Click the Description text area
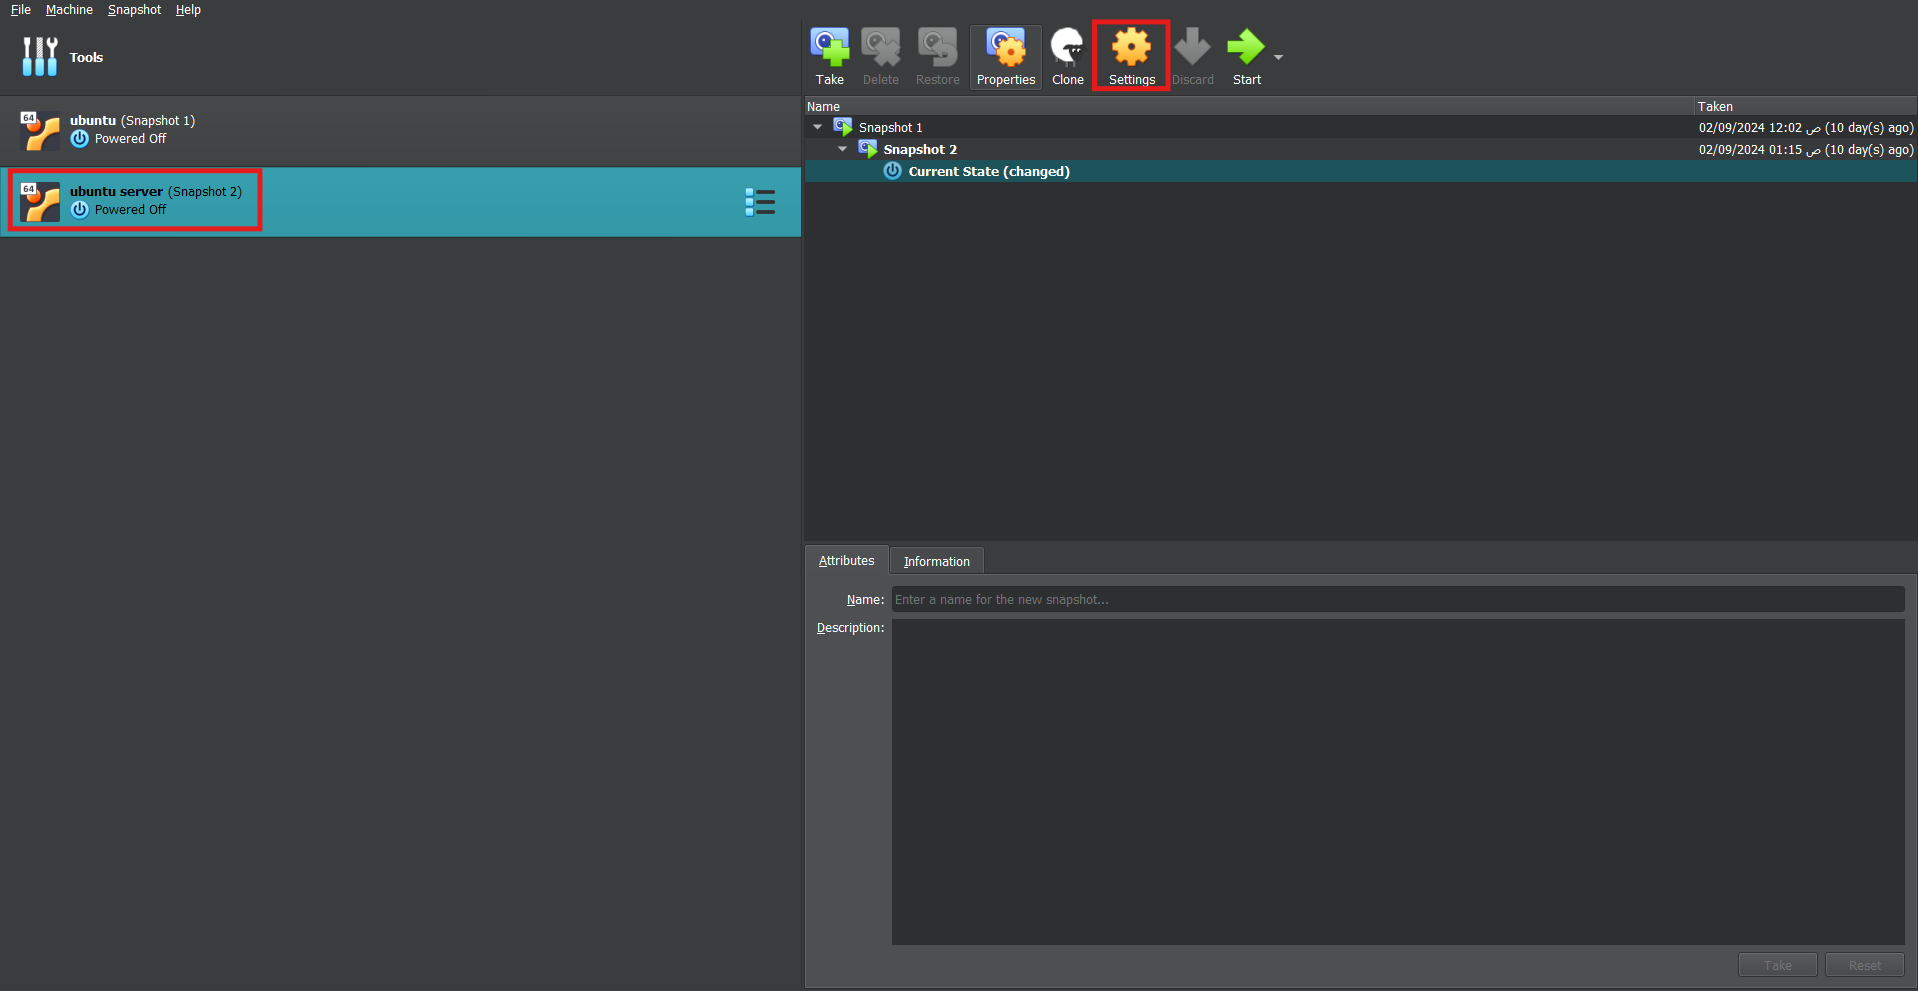 click(x=1398, y=782)
